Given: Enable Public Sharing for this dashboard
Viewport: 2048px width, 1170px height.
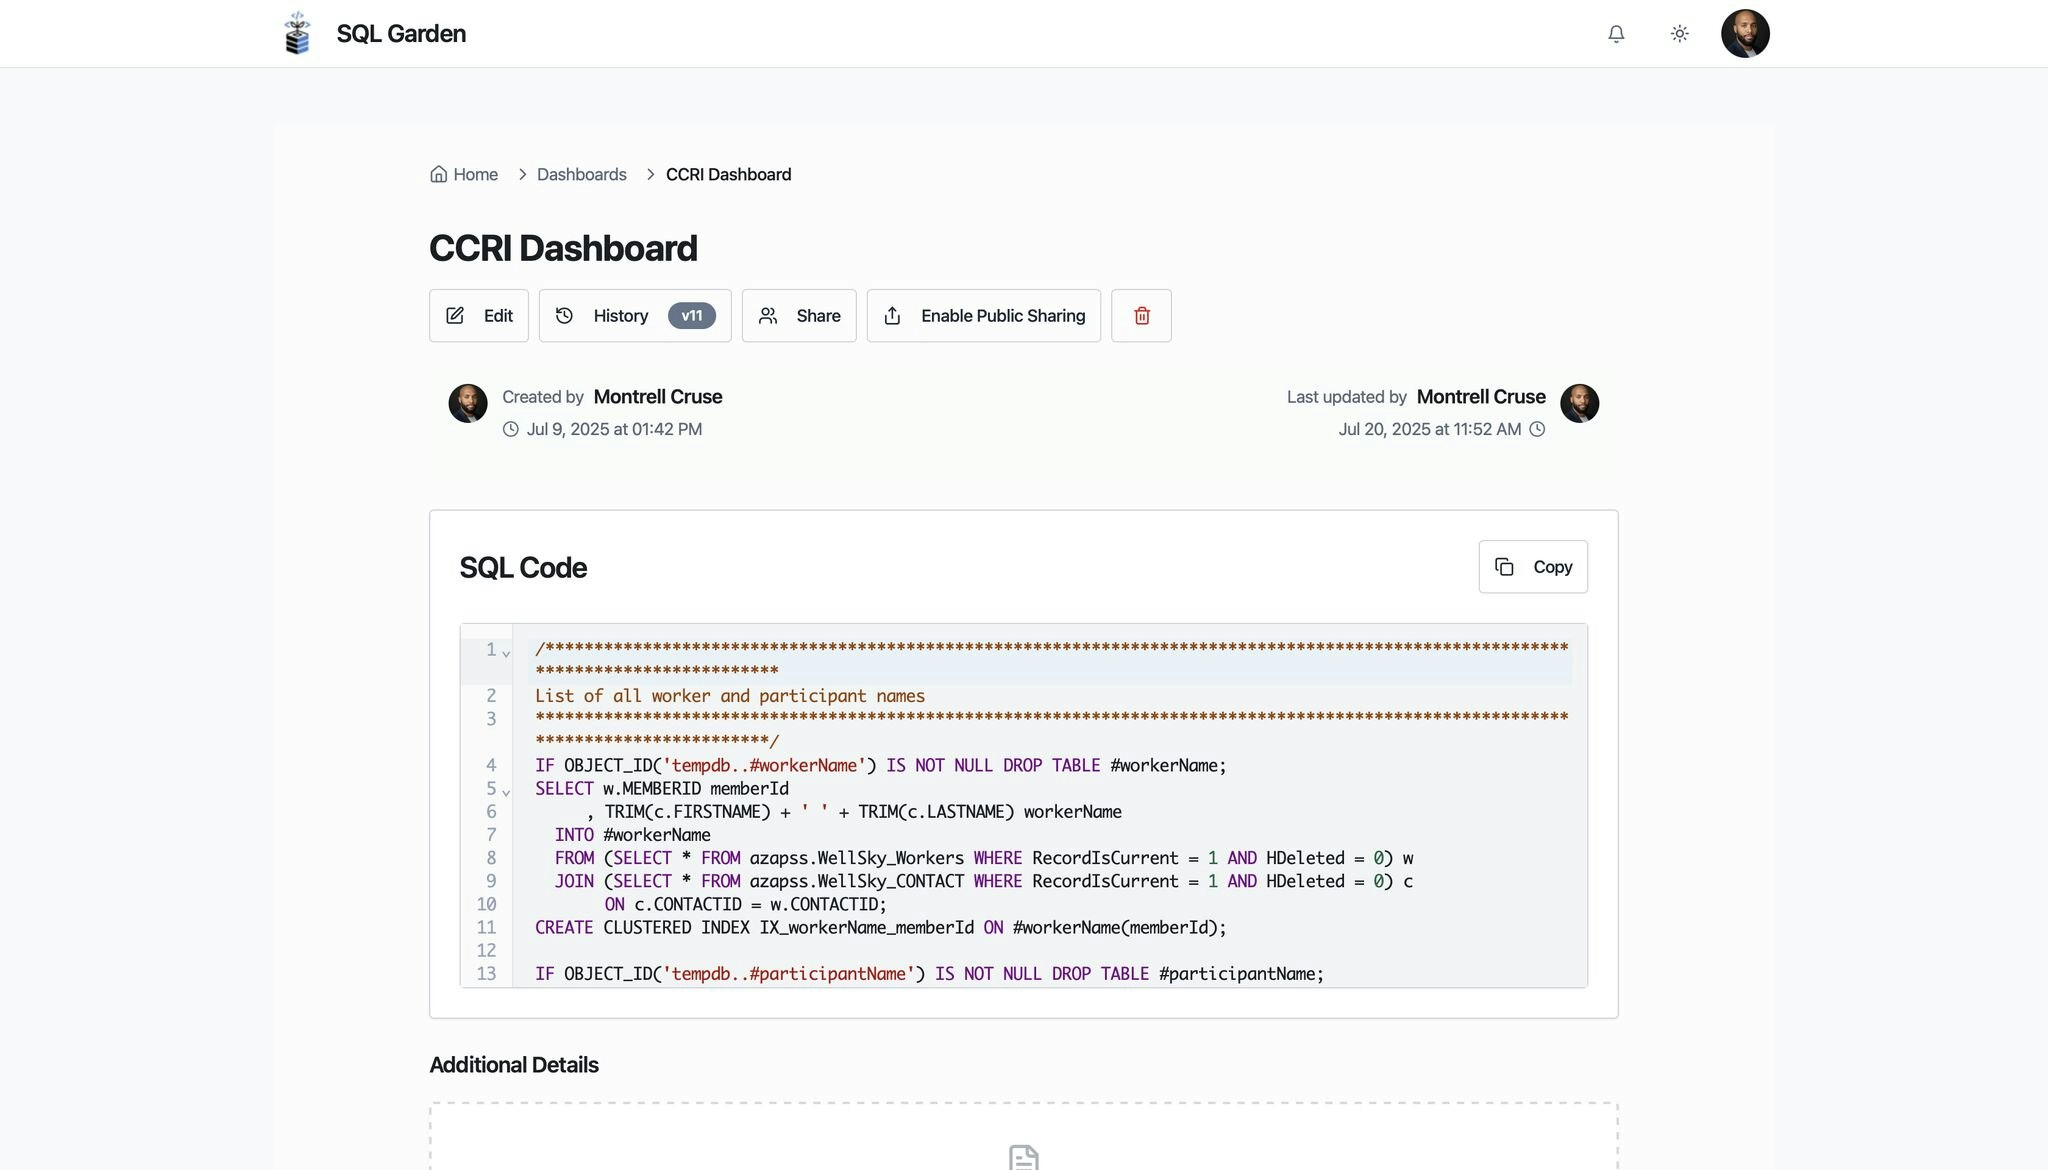Looking at the screenshot, I should (x=983, y=316).
